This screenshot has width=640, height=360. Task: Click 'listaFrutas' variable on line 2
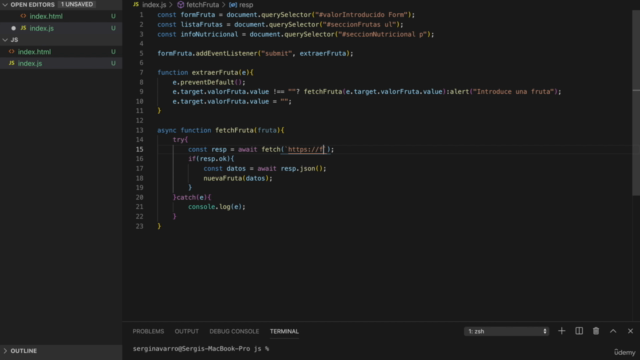click(x=202, y=24)
